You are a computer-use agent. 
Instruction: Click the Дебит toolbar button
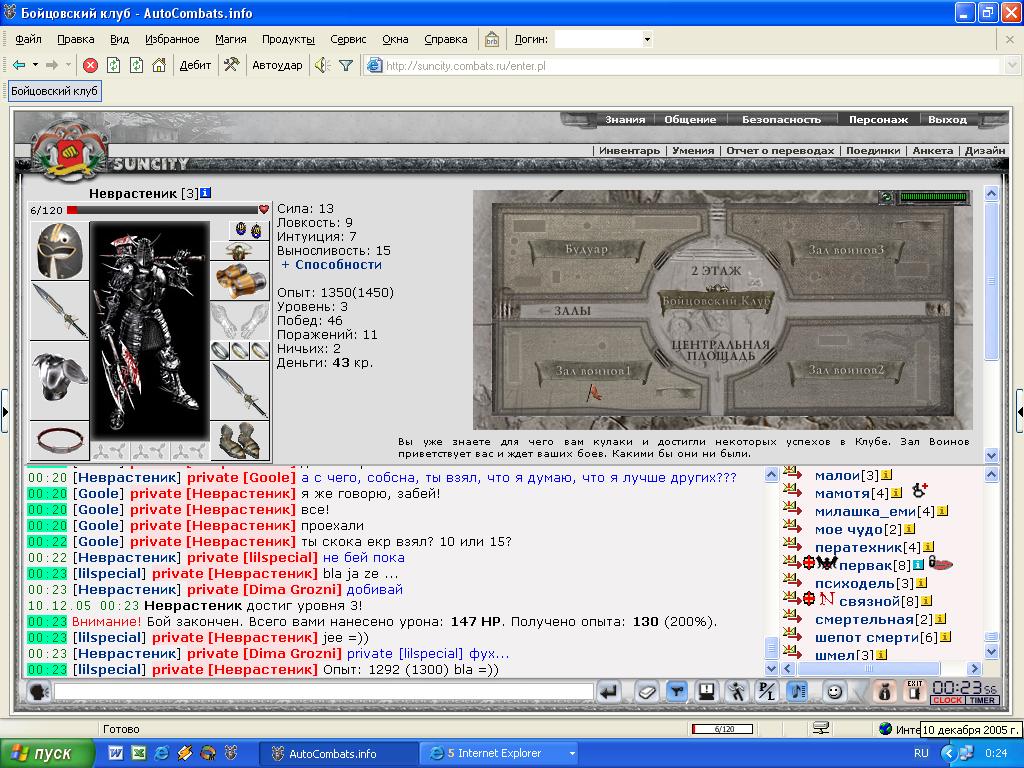(x=195, y=65)
